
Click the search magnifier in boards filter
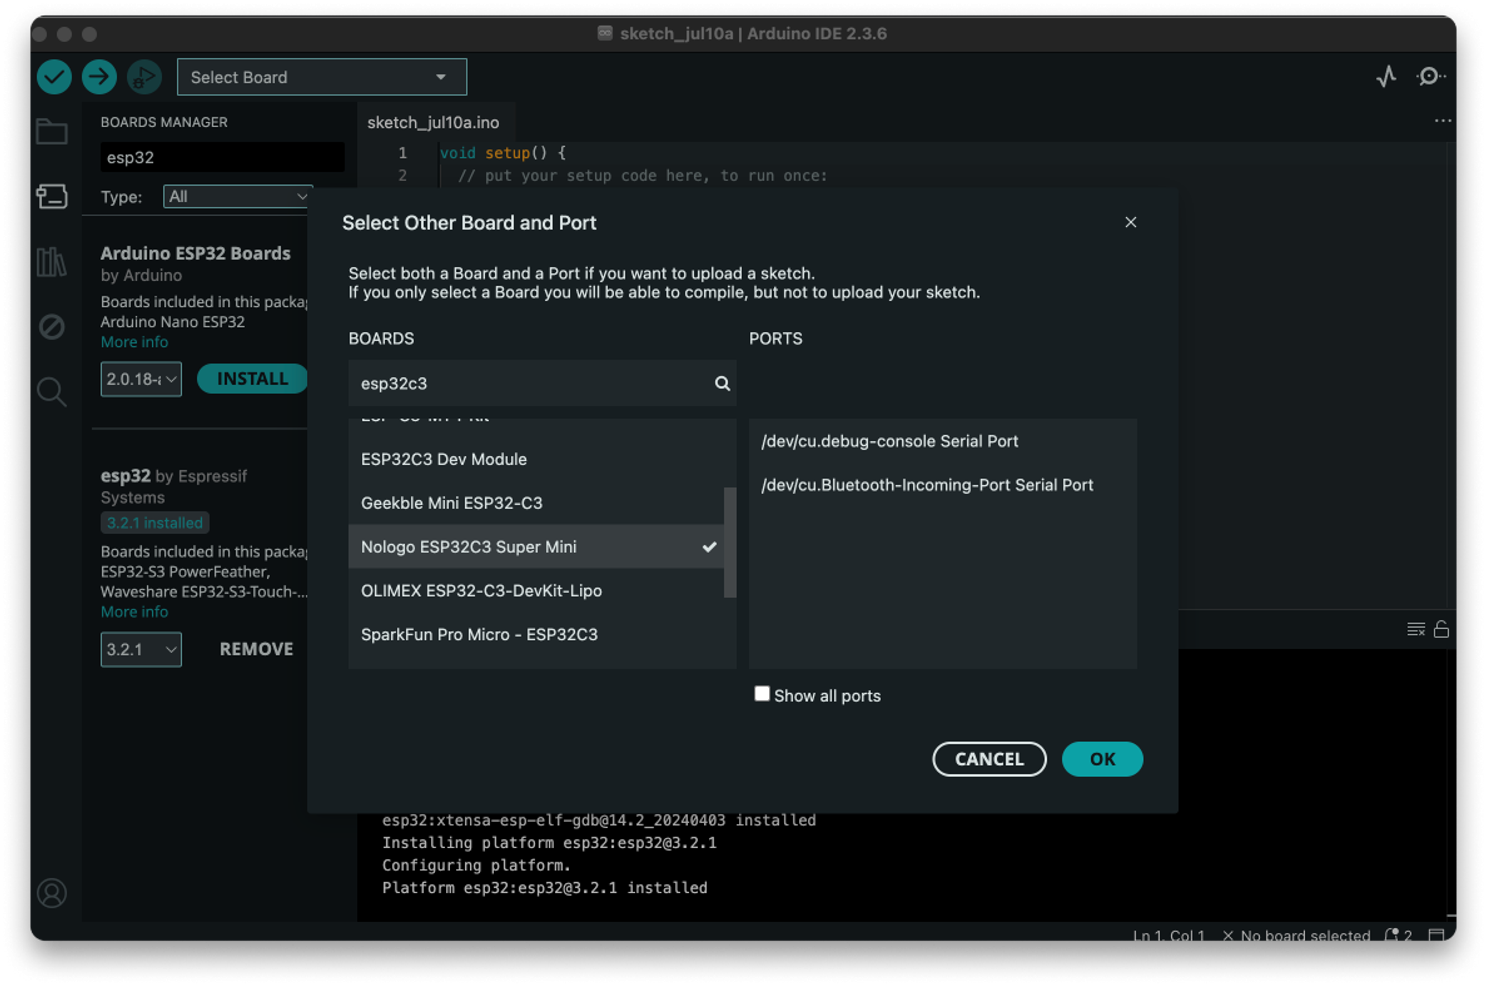(722, 383)
